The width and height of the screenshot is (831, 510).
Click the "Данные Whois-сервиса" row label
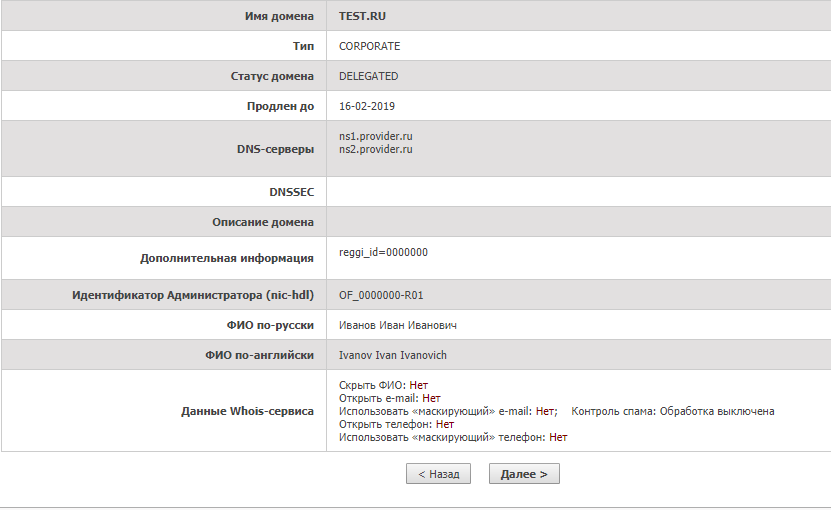(x=247, y=411)
